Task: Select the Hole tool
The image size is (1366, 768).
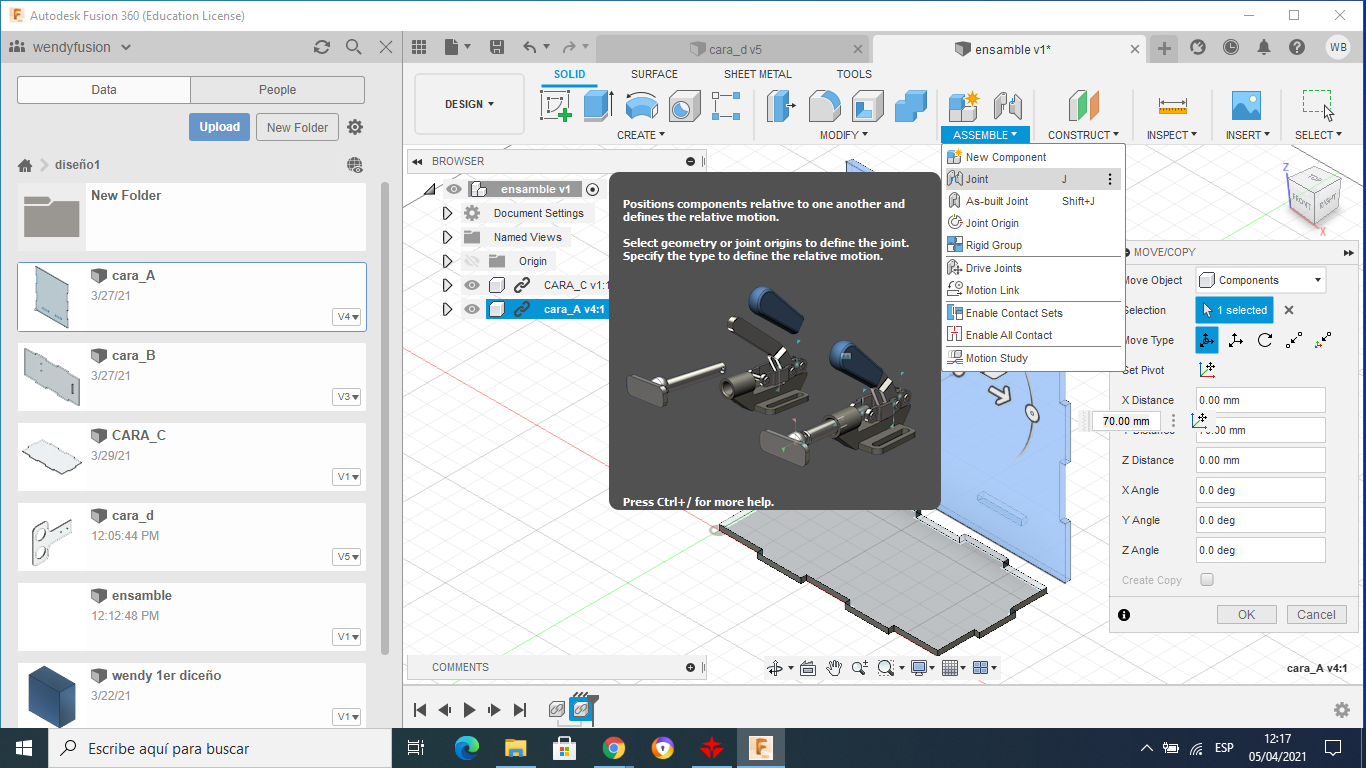Action: (x=684, y=106)
